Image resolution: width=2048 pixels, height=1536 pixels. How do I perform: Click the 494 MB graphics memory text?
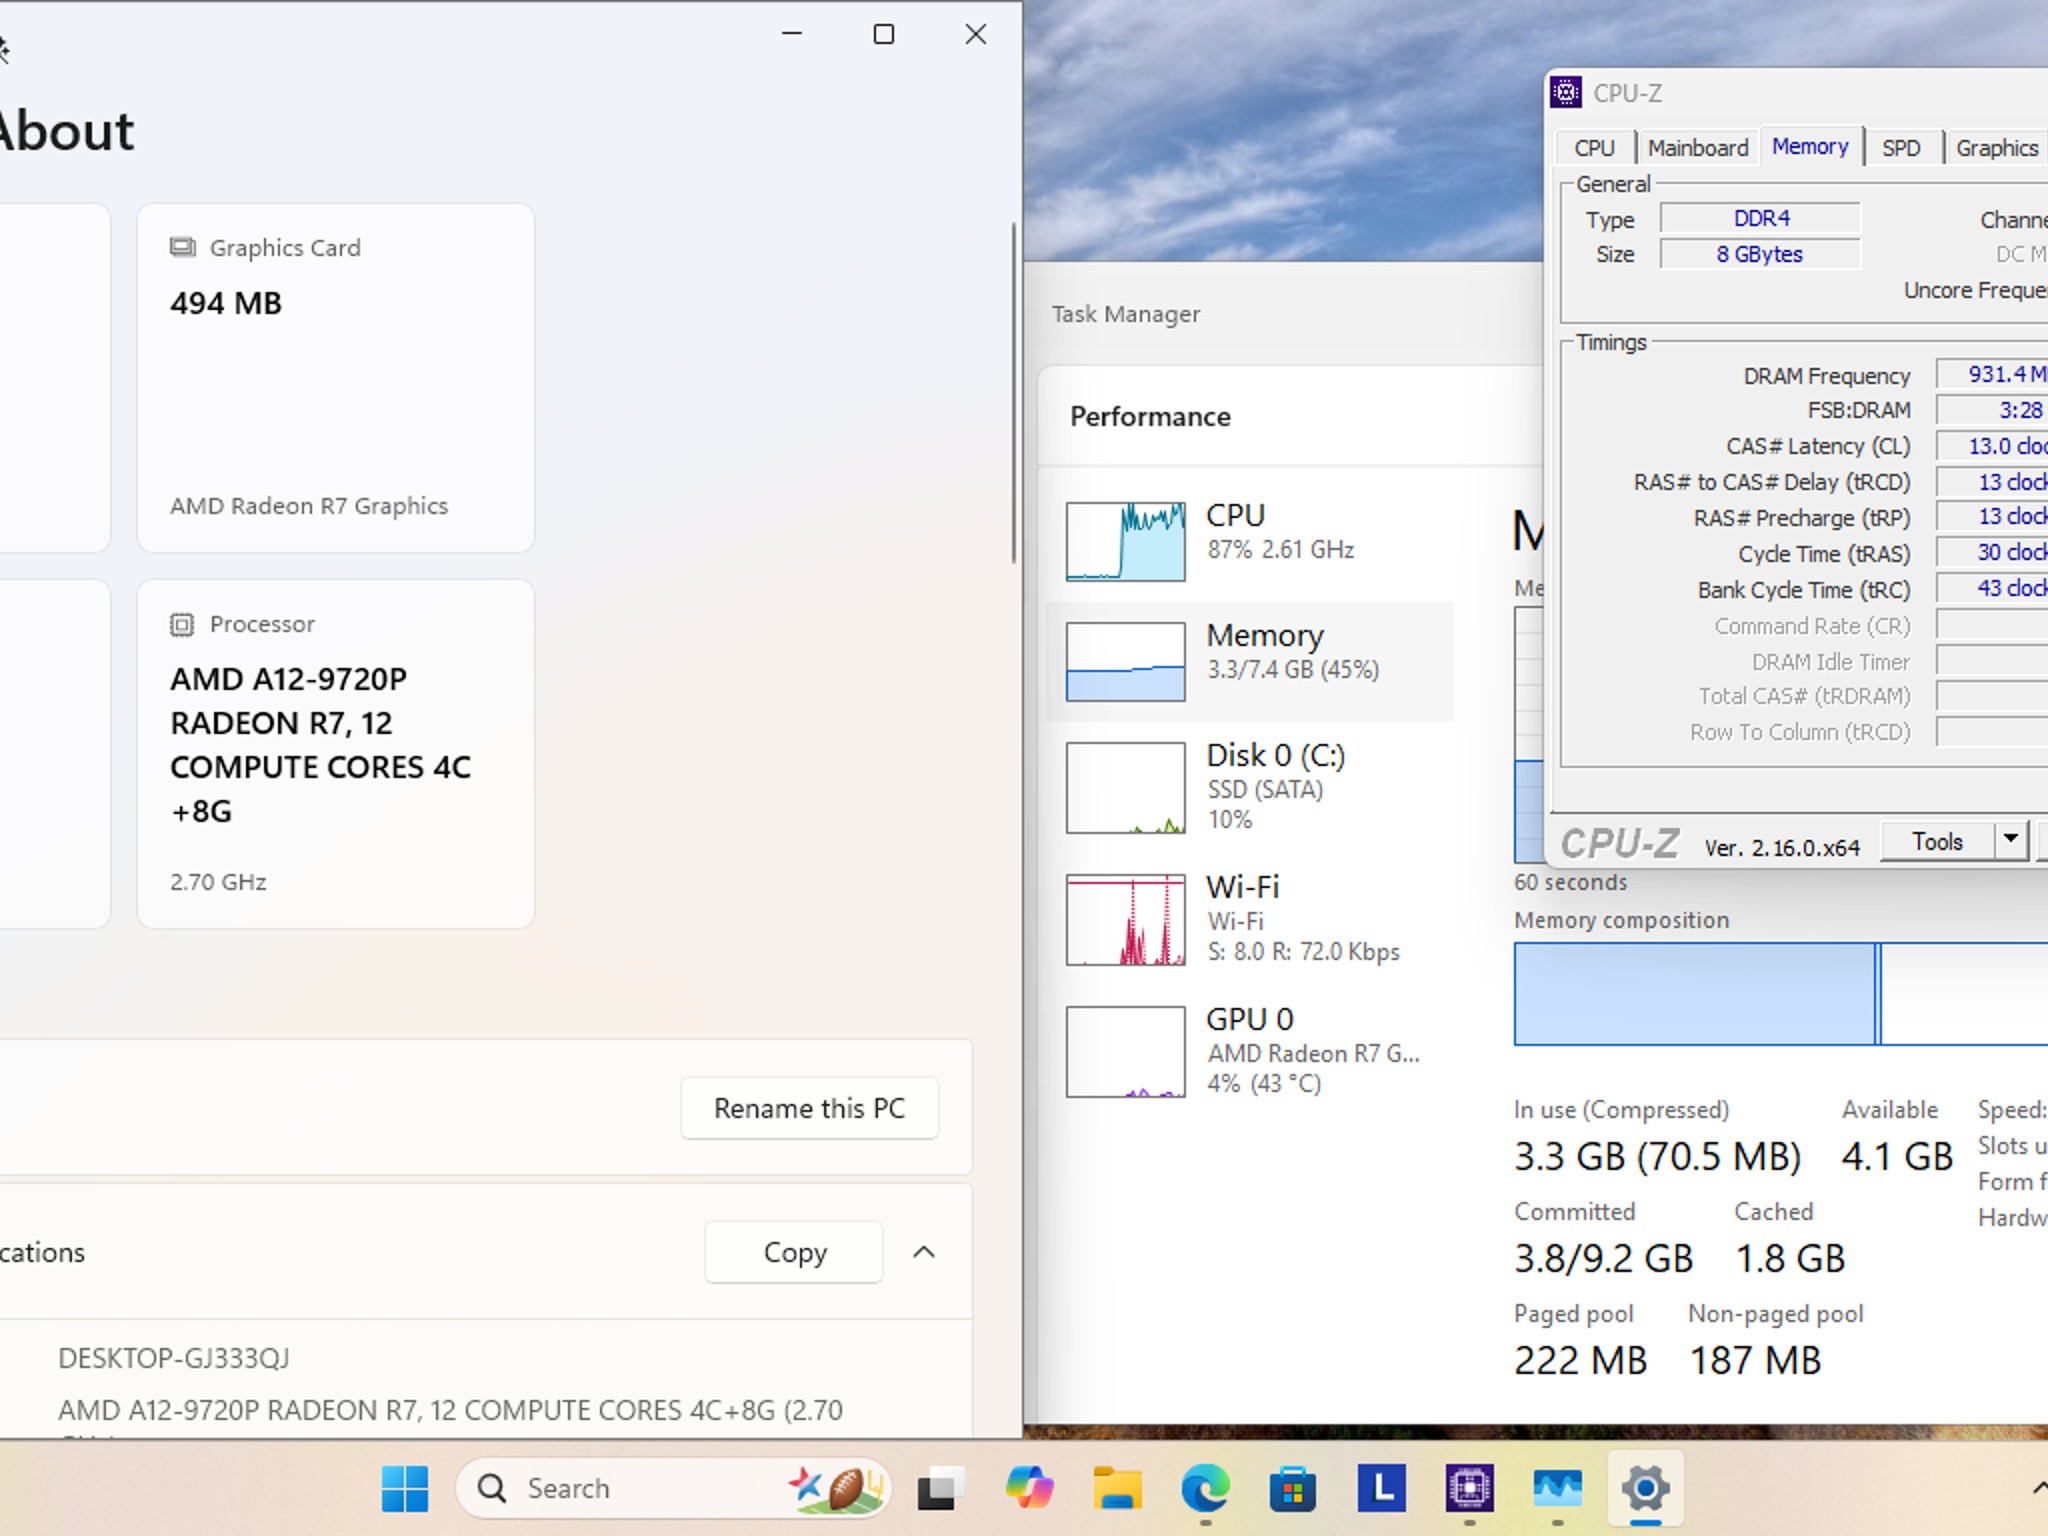pos(226,303)
